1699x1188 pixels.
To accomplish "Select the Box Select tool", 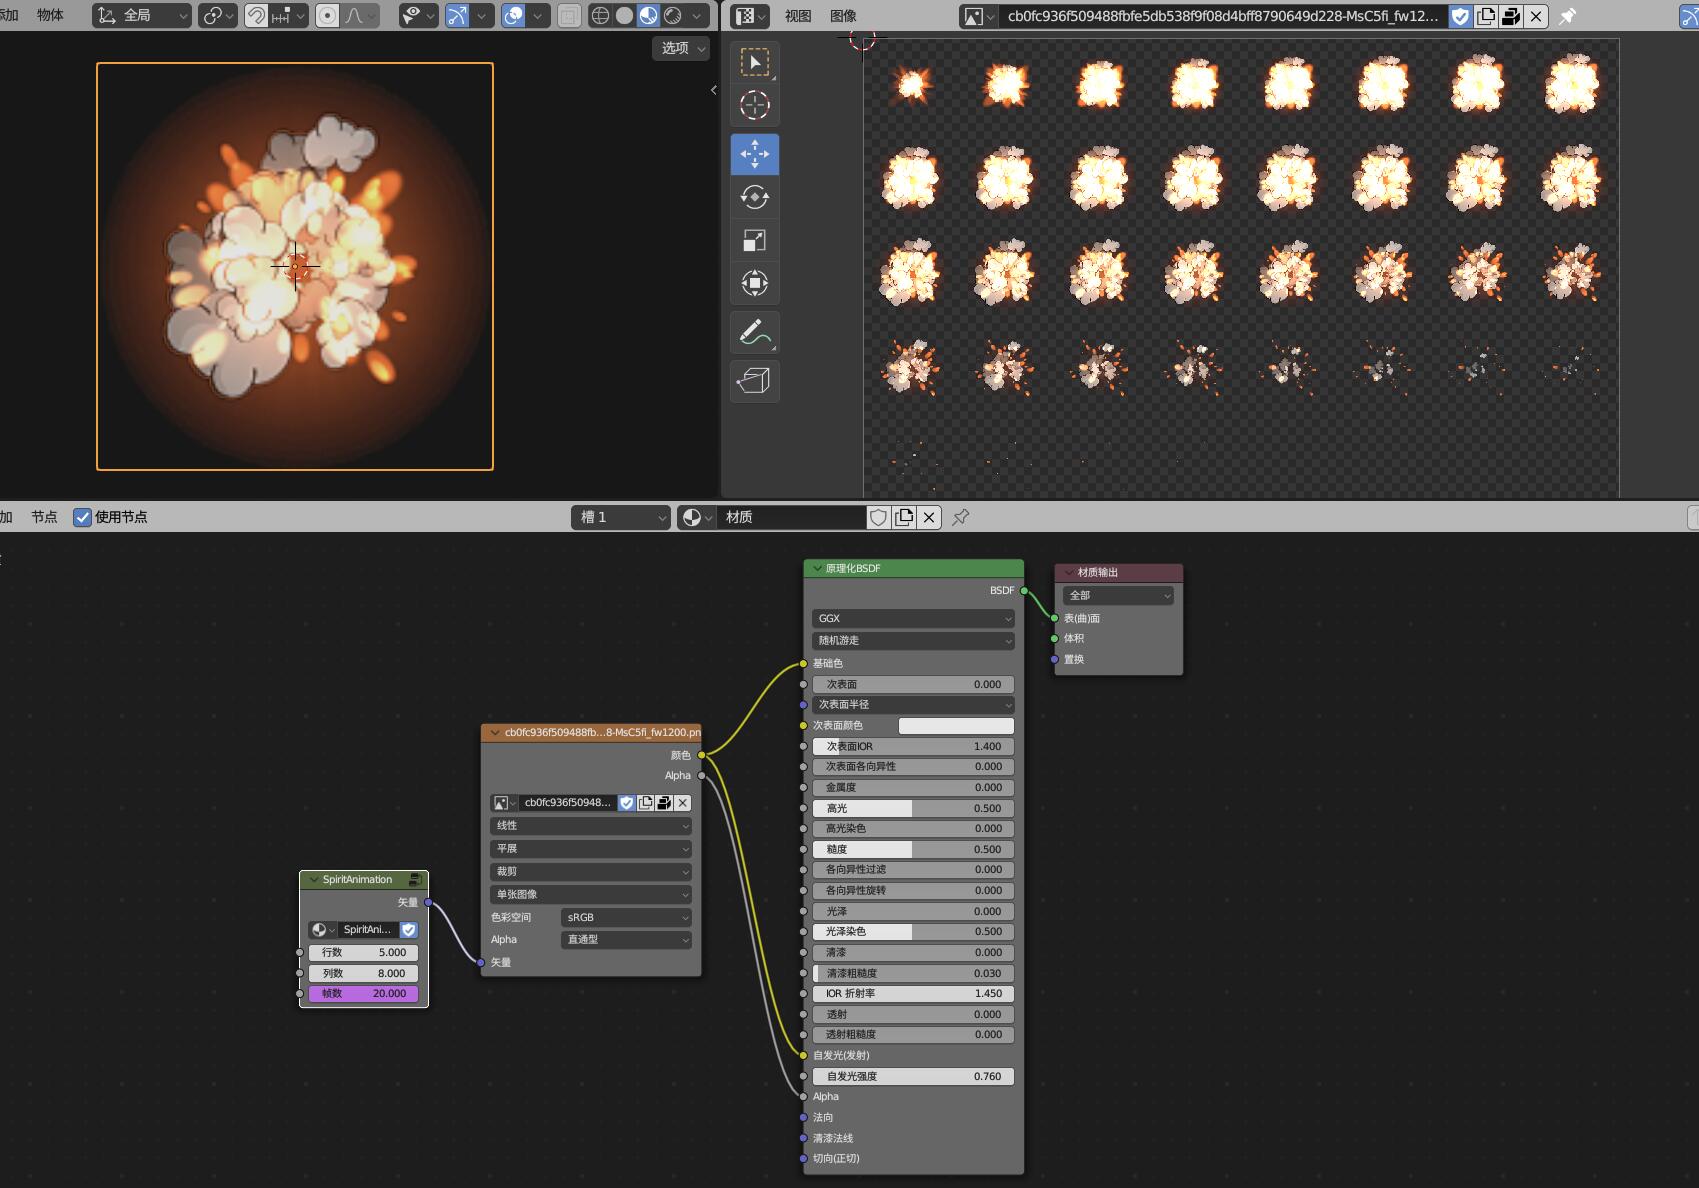I will [x=754, y=62].
